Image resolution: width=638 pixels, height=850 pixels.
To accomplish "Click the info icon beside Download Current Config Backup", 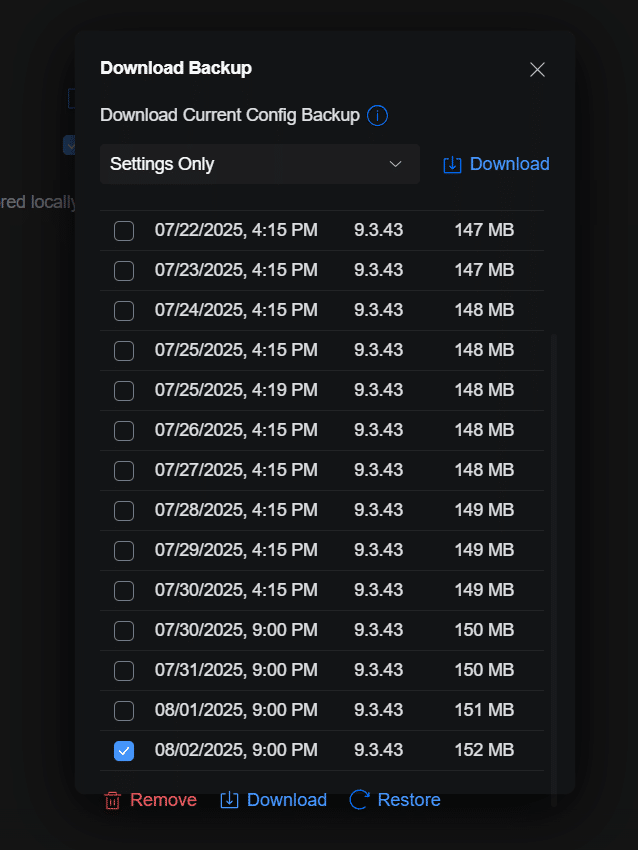I will 377,115.
